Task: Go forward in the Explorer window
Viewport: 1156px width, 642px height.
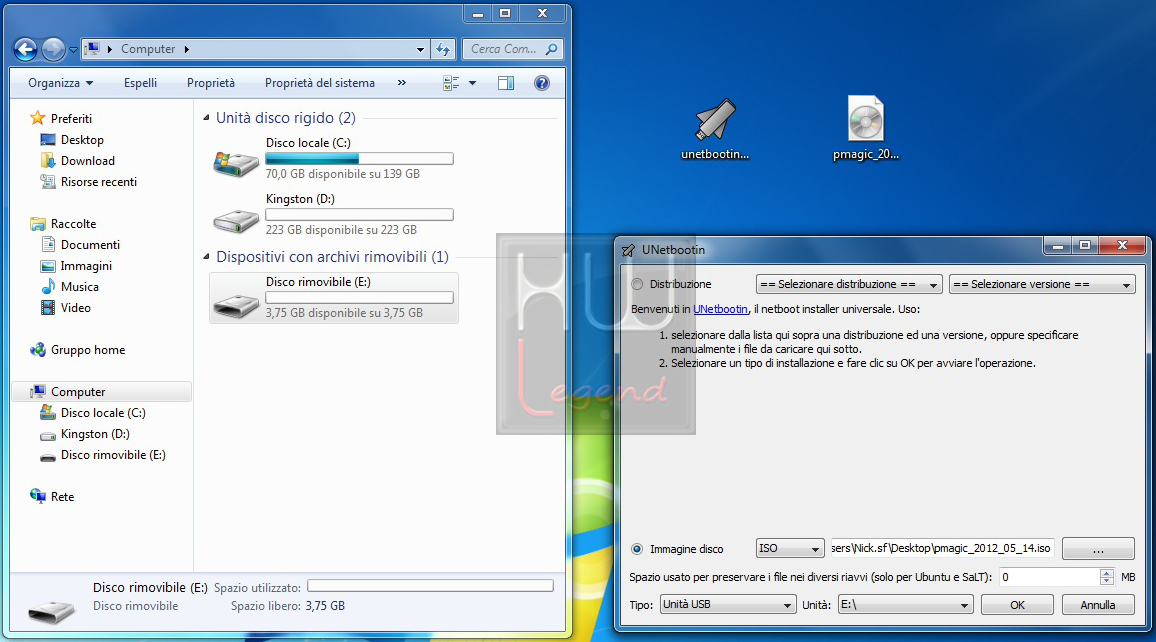Action: (x=53, y=49)
